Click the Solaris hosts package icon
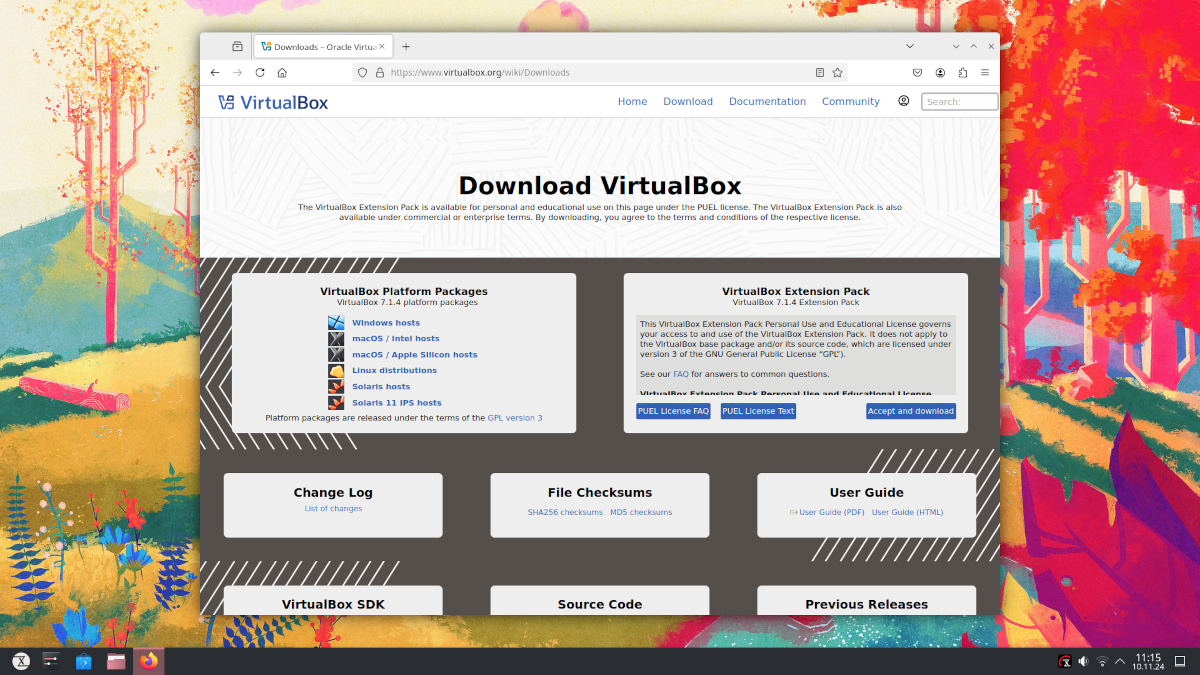 click(336, 387)
